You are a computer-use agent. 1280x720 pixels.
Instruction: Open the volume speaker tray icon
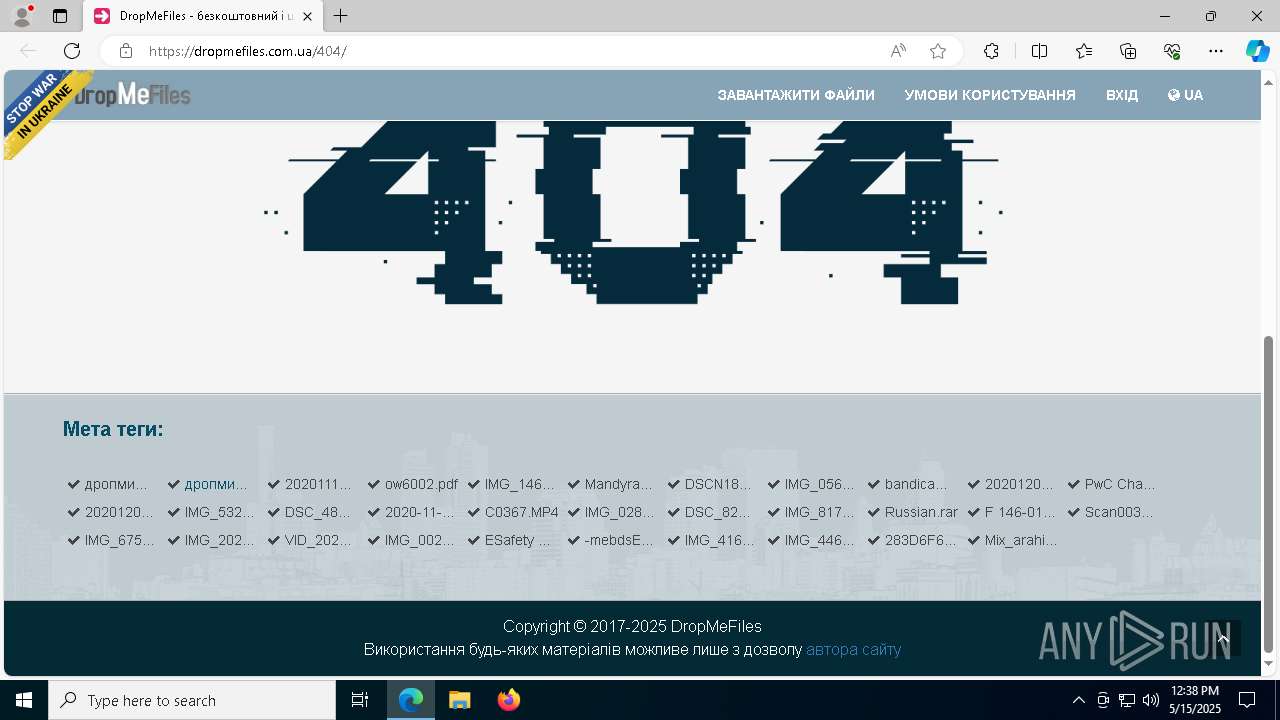(1151, 700)
